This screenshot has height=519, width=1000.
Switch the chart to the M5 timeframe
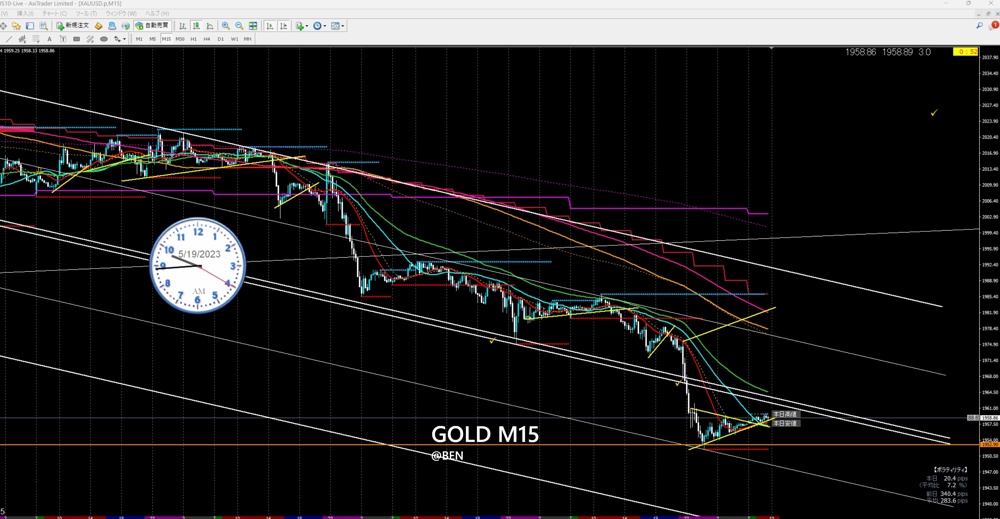(x=153, y=39)
